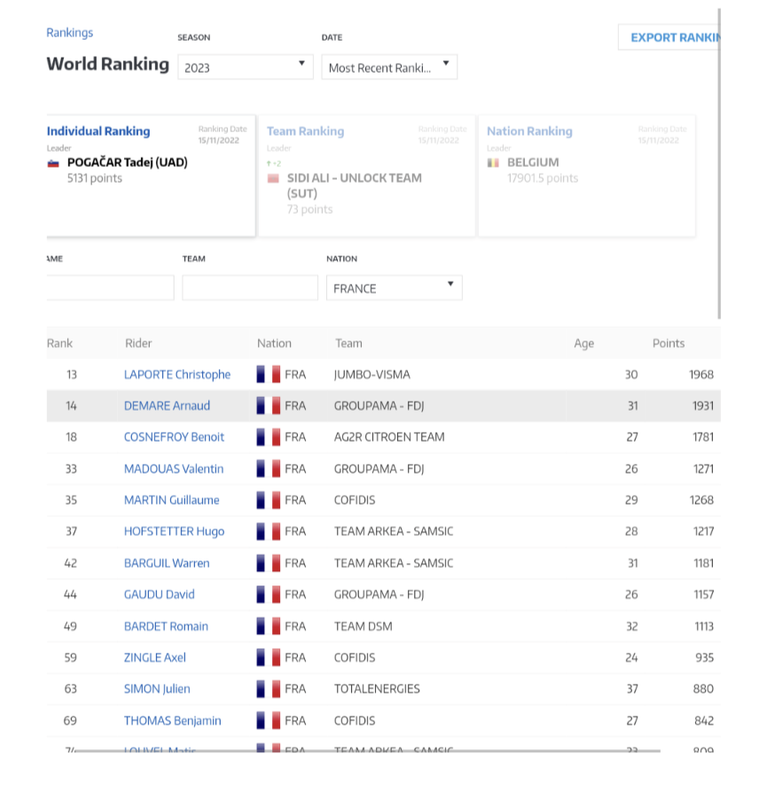Click French flag in GAUDU David row
The image size is (766, 800).
click(x=268, y=594)
